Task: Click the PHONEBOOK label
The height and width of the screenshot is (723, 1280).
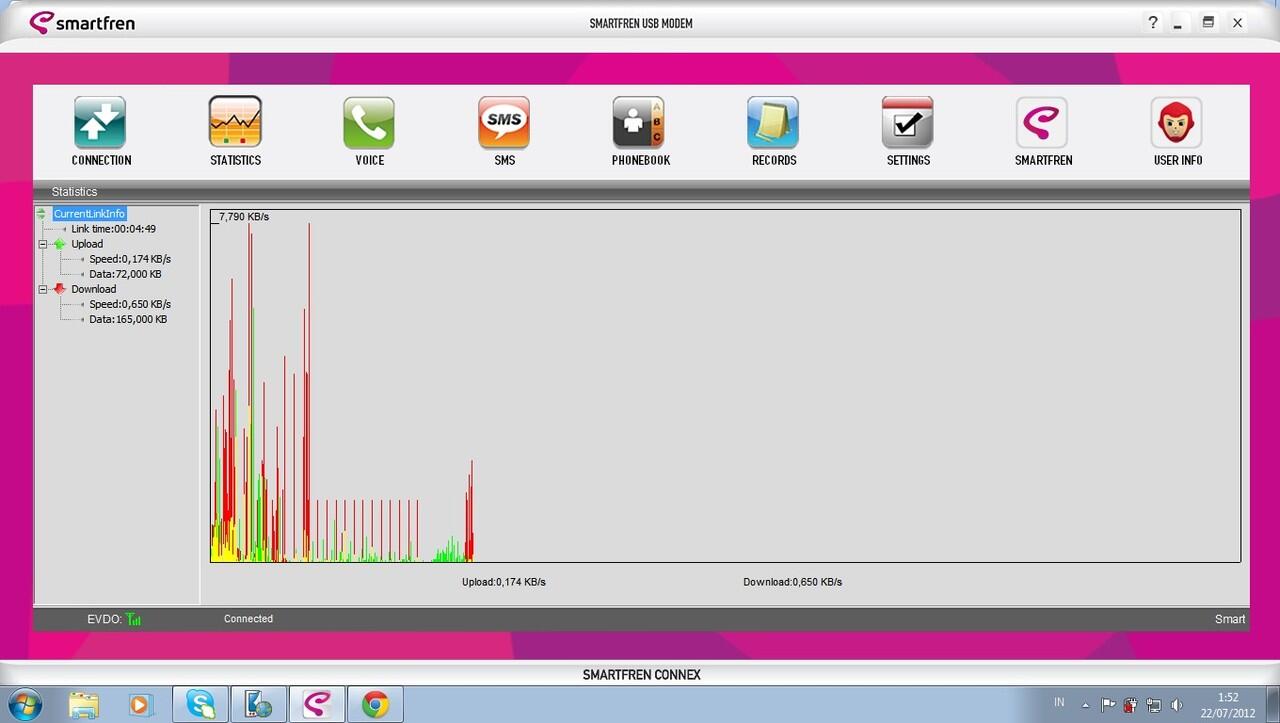Action: pyautogui.click(x=641, y=160)
